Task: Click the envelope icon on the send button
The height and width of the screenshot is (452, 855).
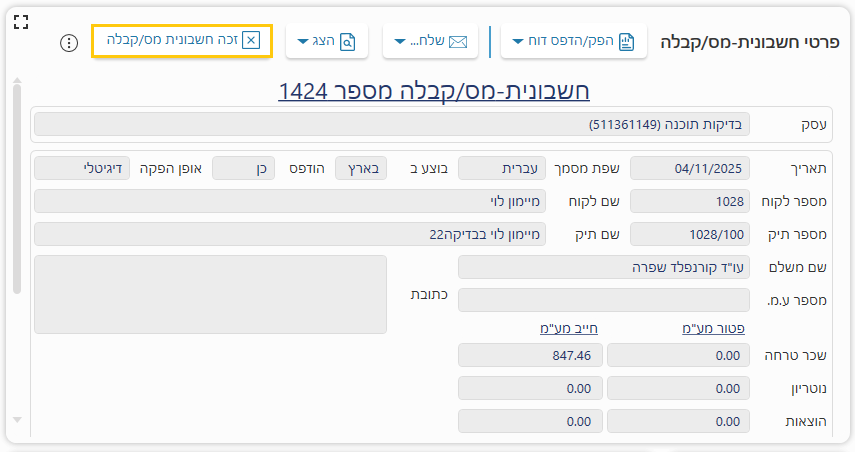Action: point(458,42)
